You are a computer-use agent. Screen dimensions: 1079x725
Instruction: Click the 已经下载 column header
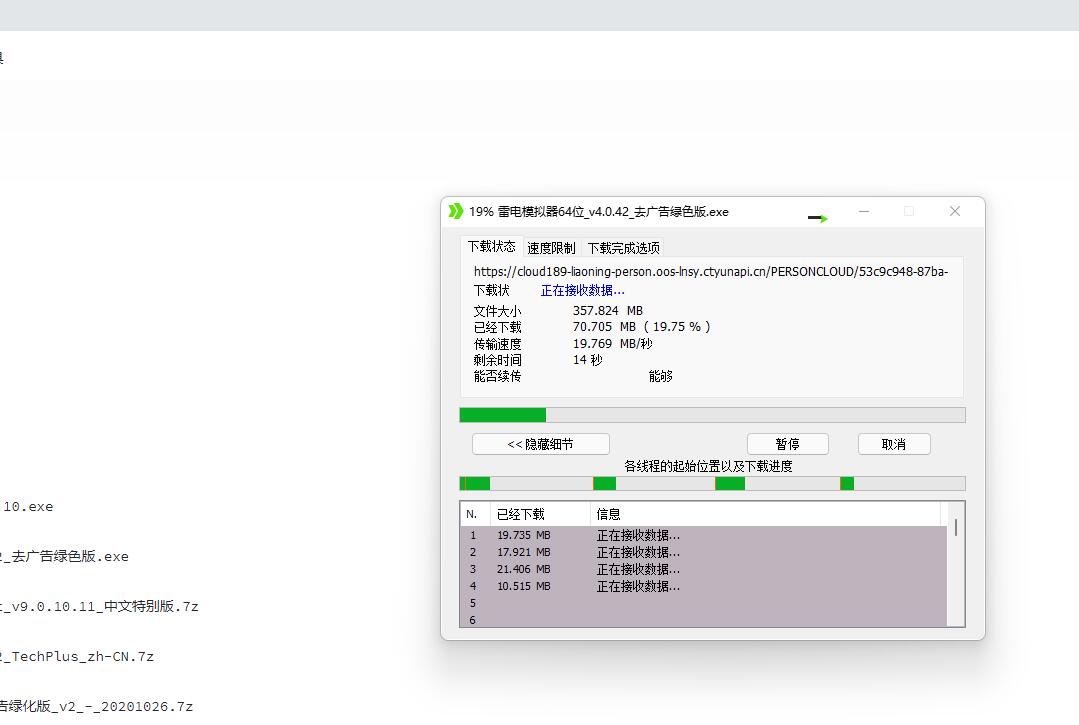point(540,515)
